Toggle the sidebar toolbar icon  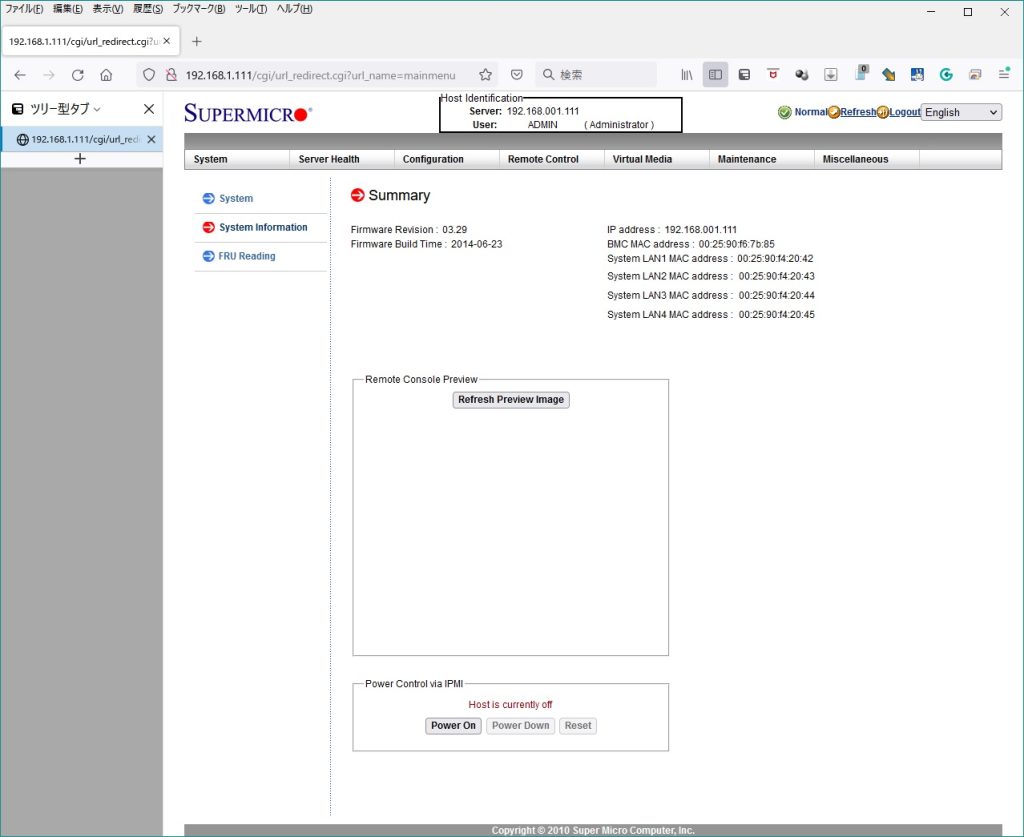[x=716, y=75]
